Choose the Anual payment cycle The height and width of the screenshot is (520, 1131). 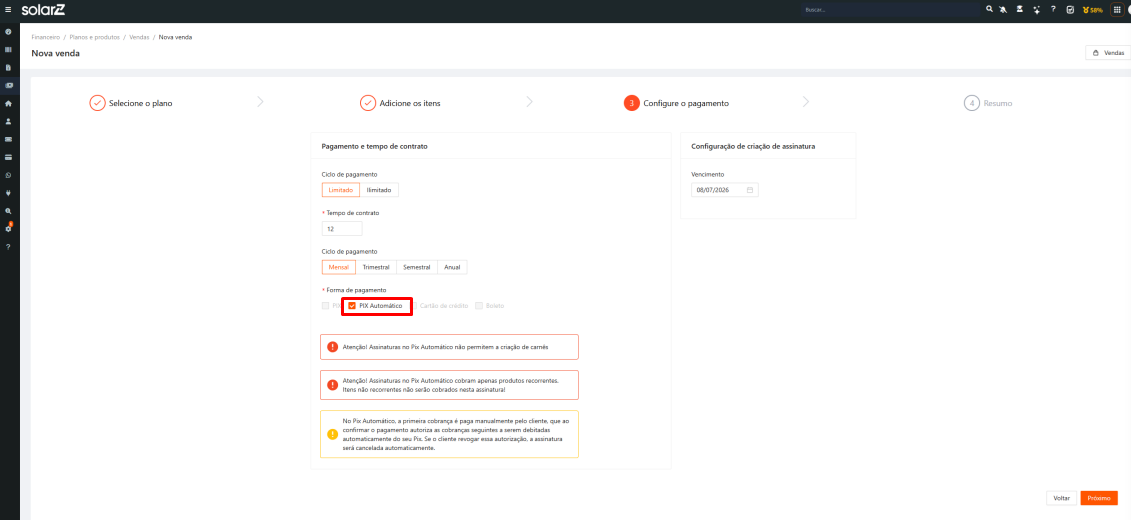tap(453, 267)
